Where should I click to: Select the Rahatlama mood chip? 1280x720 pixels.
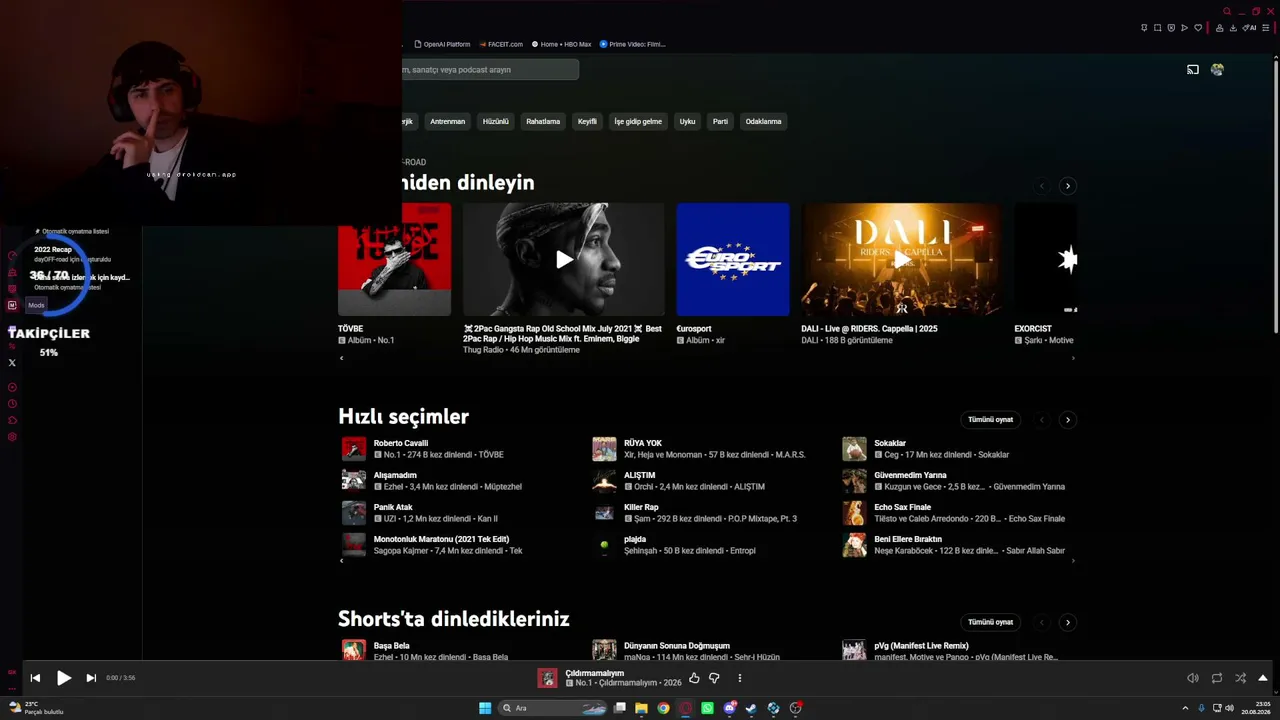point(543,122)
